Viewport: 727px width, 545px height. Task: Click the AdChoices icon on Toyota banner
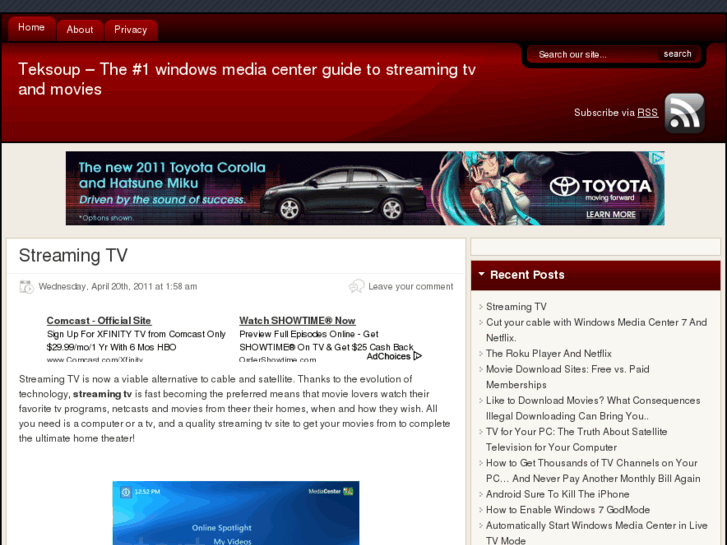(x=658, y=158)
